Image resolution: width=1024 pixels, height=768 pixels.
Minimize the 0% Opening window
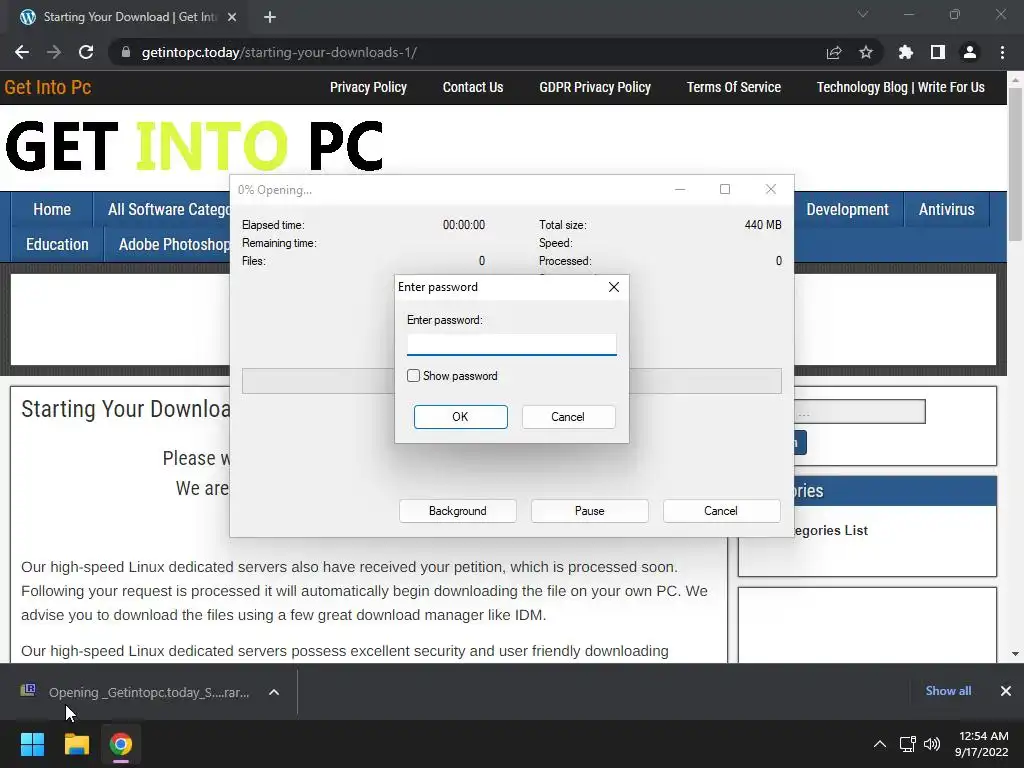pyautogui.click(x=680, y=189)
